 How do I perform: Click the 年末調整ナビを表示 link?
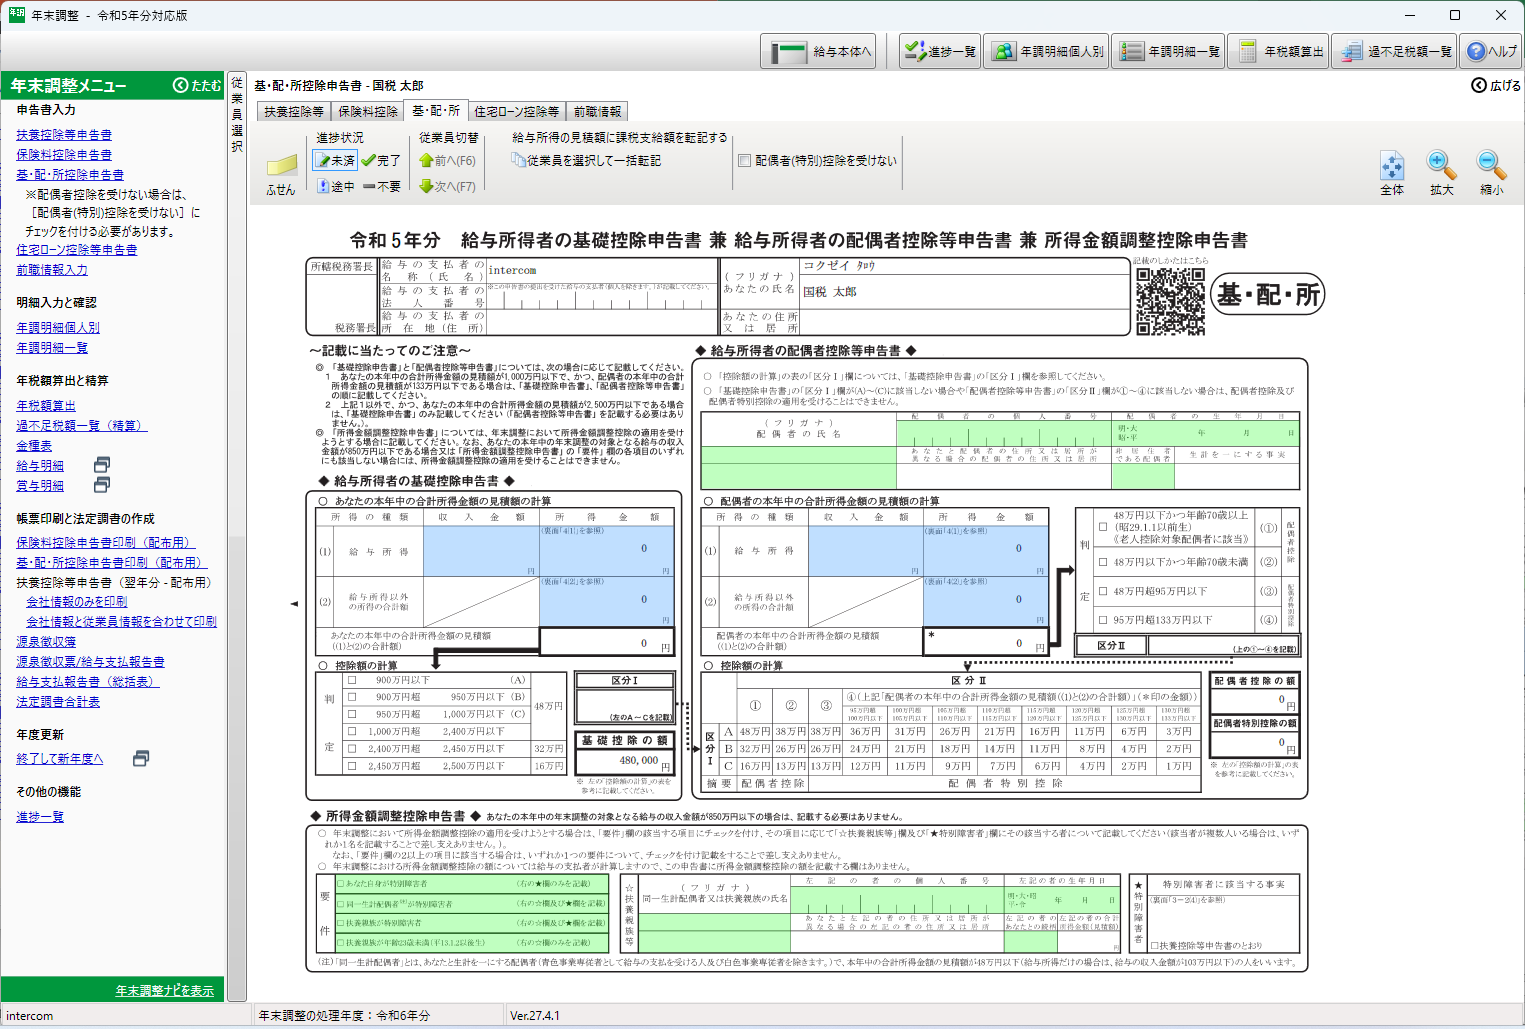(x=164, y=990)
